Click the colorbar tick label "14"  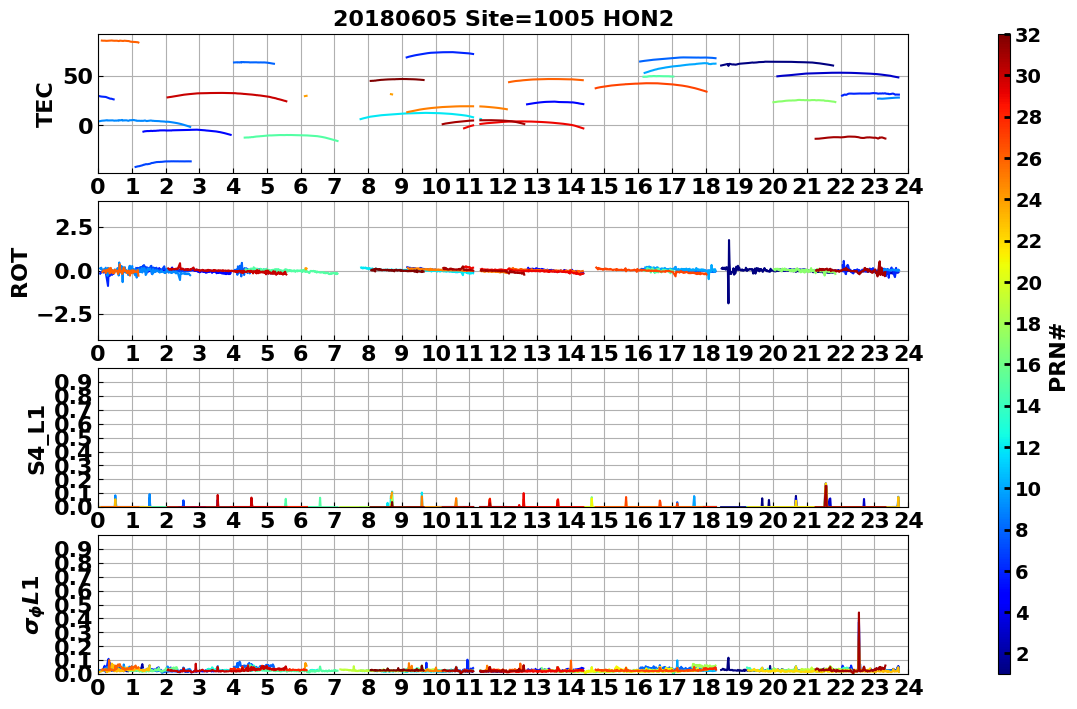click(1028, 406)
